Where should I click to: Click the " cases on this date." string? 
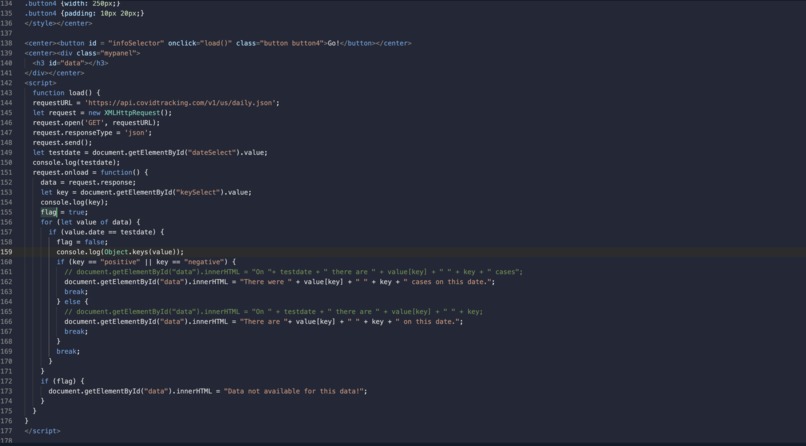[447, 282]
